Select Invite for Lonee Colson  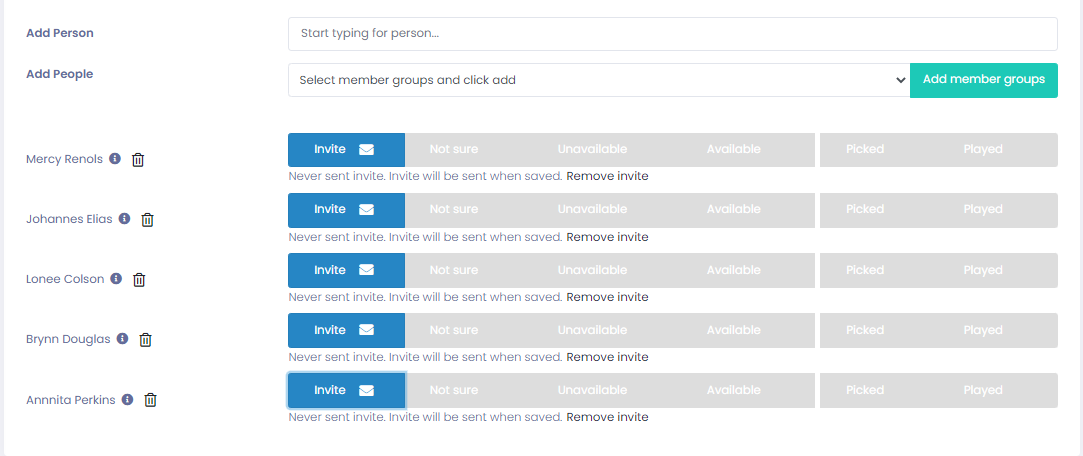click(x=346, y=269)
